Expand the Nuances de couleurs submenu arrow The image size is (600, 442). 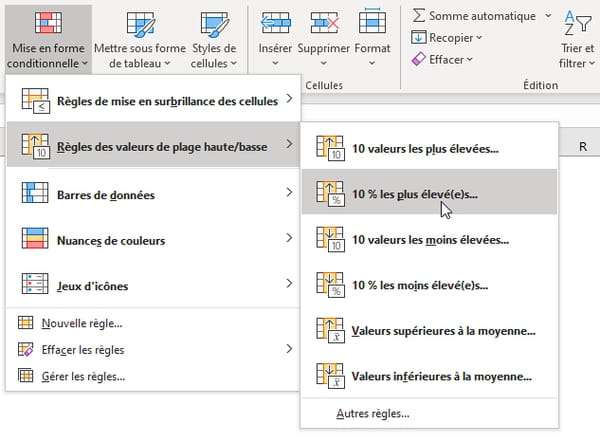click(x=289, y=238)
